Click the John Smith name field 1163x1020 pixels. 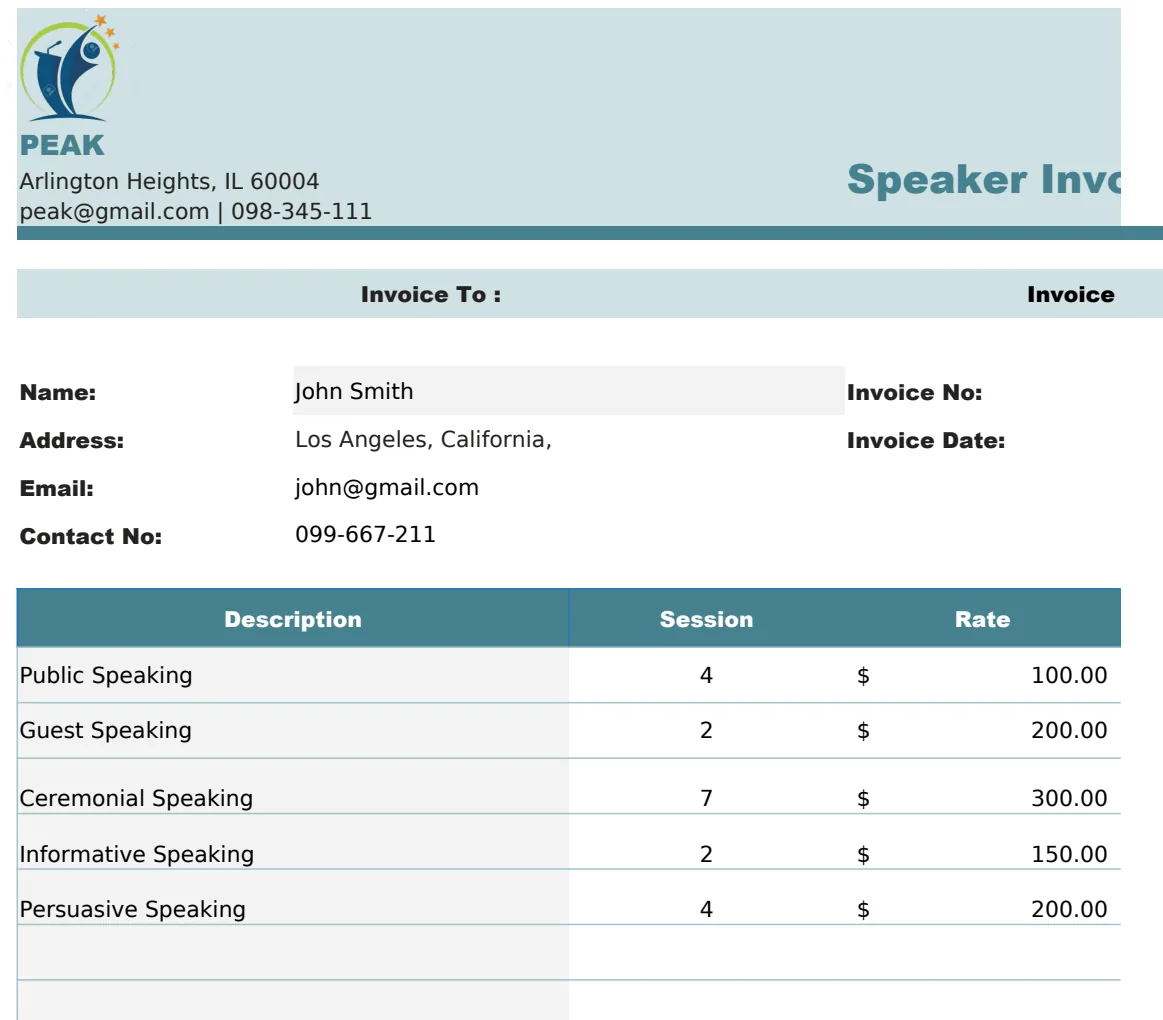569,391
